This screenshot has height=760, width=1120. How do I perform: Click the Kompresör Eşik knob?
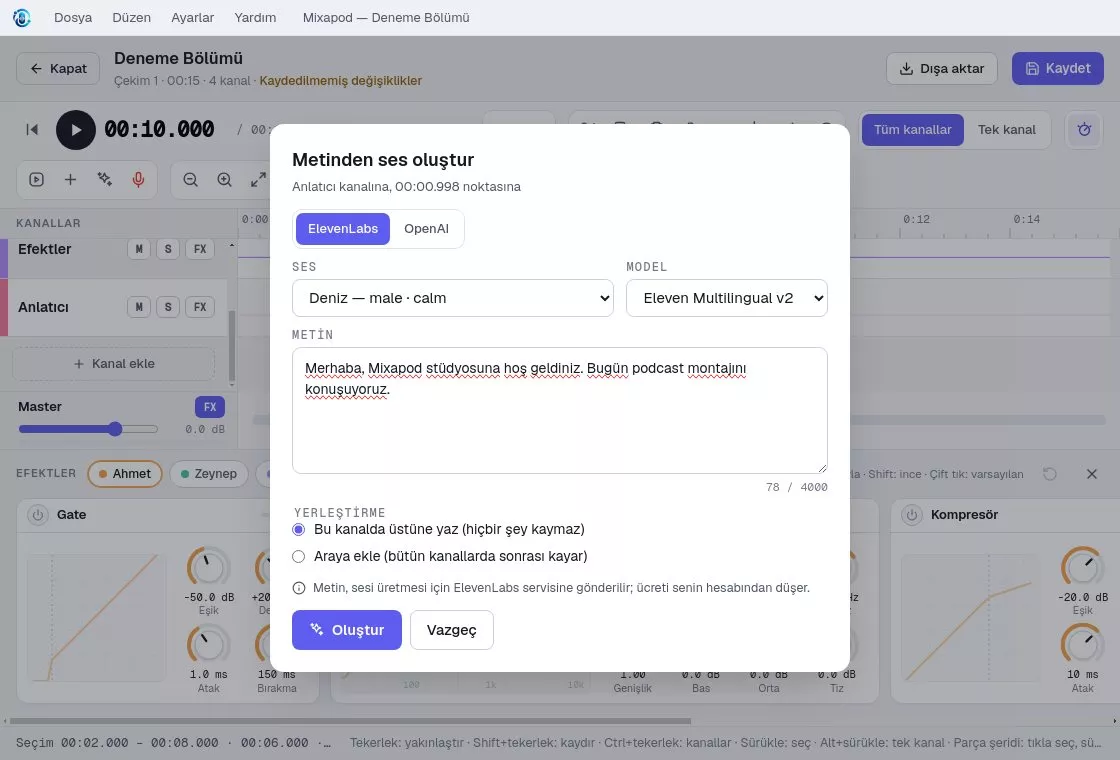(x=1083, y=568)
